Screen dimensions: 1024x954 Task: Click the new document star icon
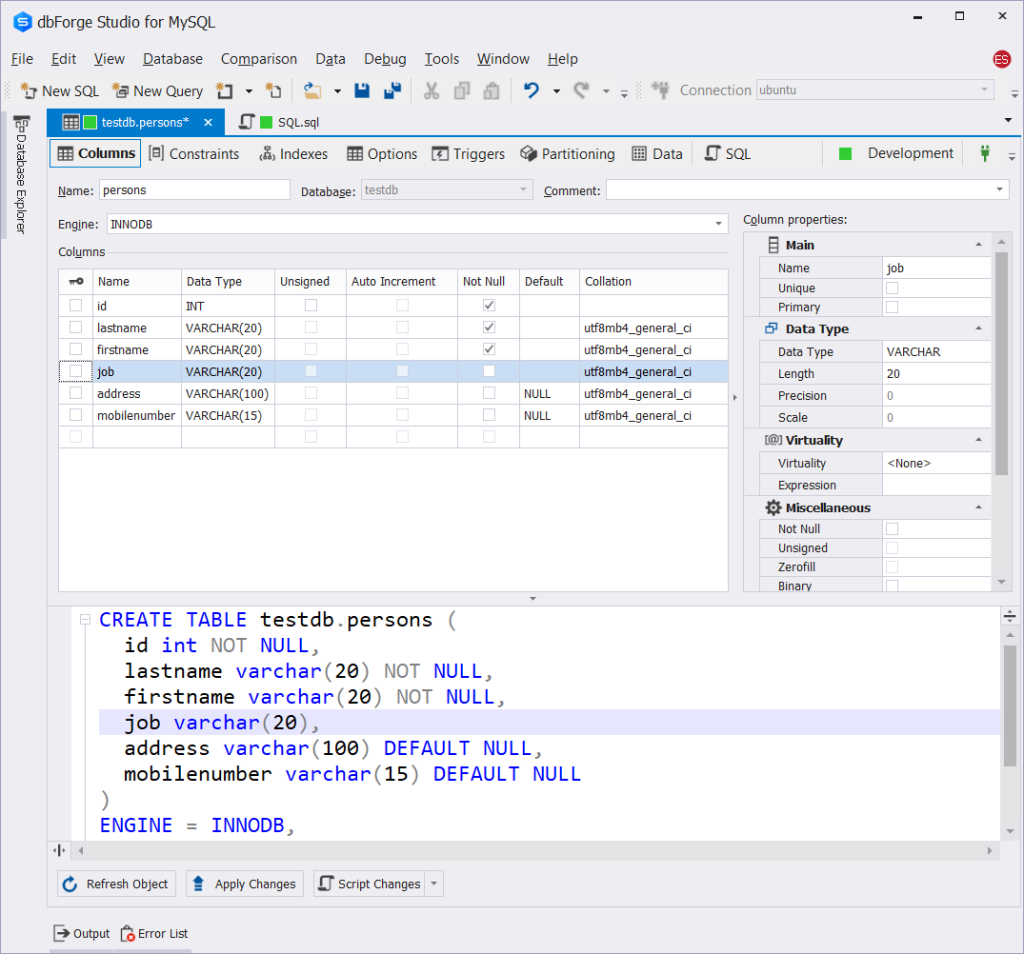(x=273, y=91)
